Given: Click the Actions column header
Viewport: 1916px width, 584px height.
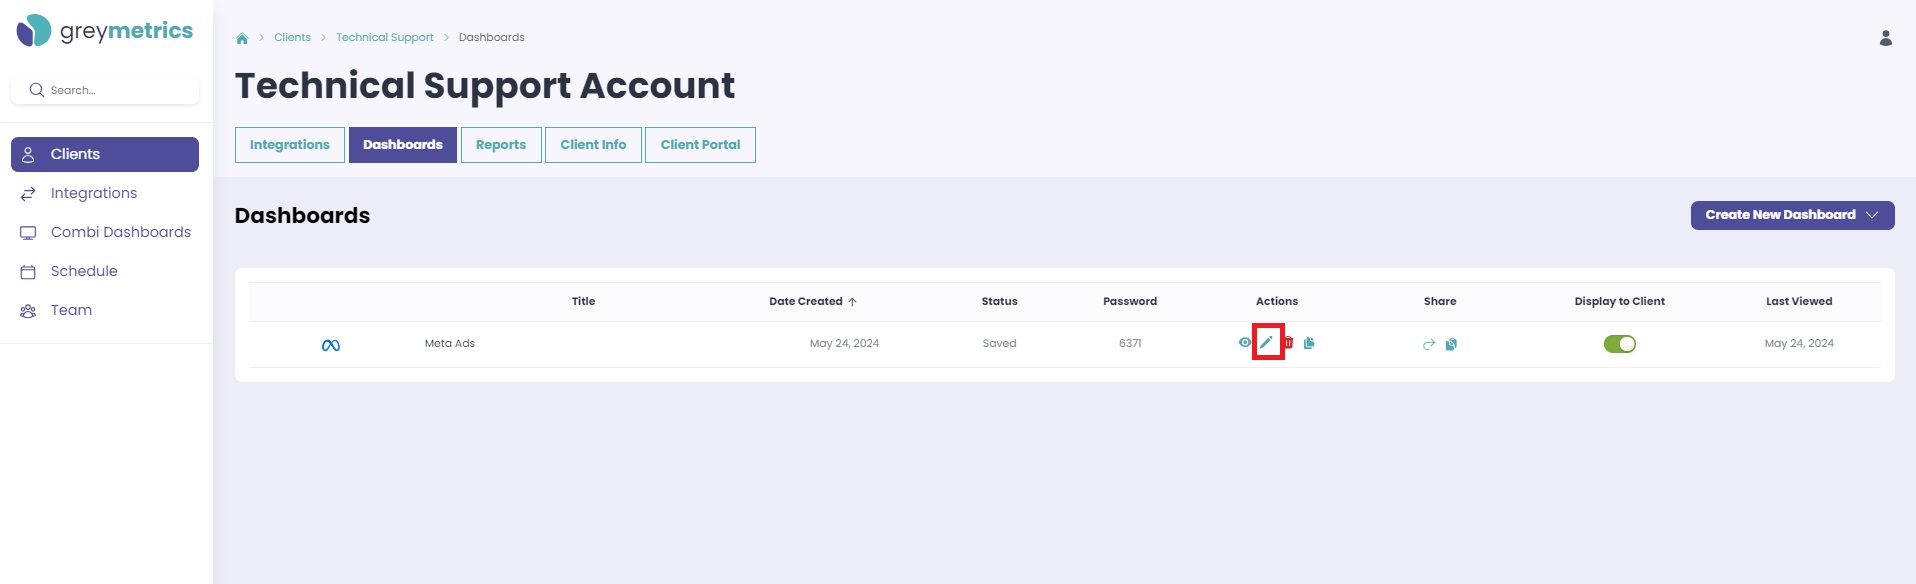Looking at the screenshot, I should pos(1277,301).
